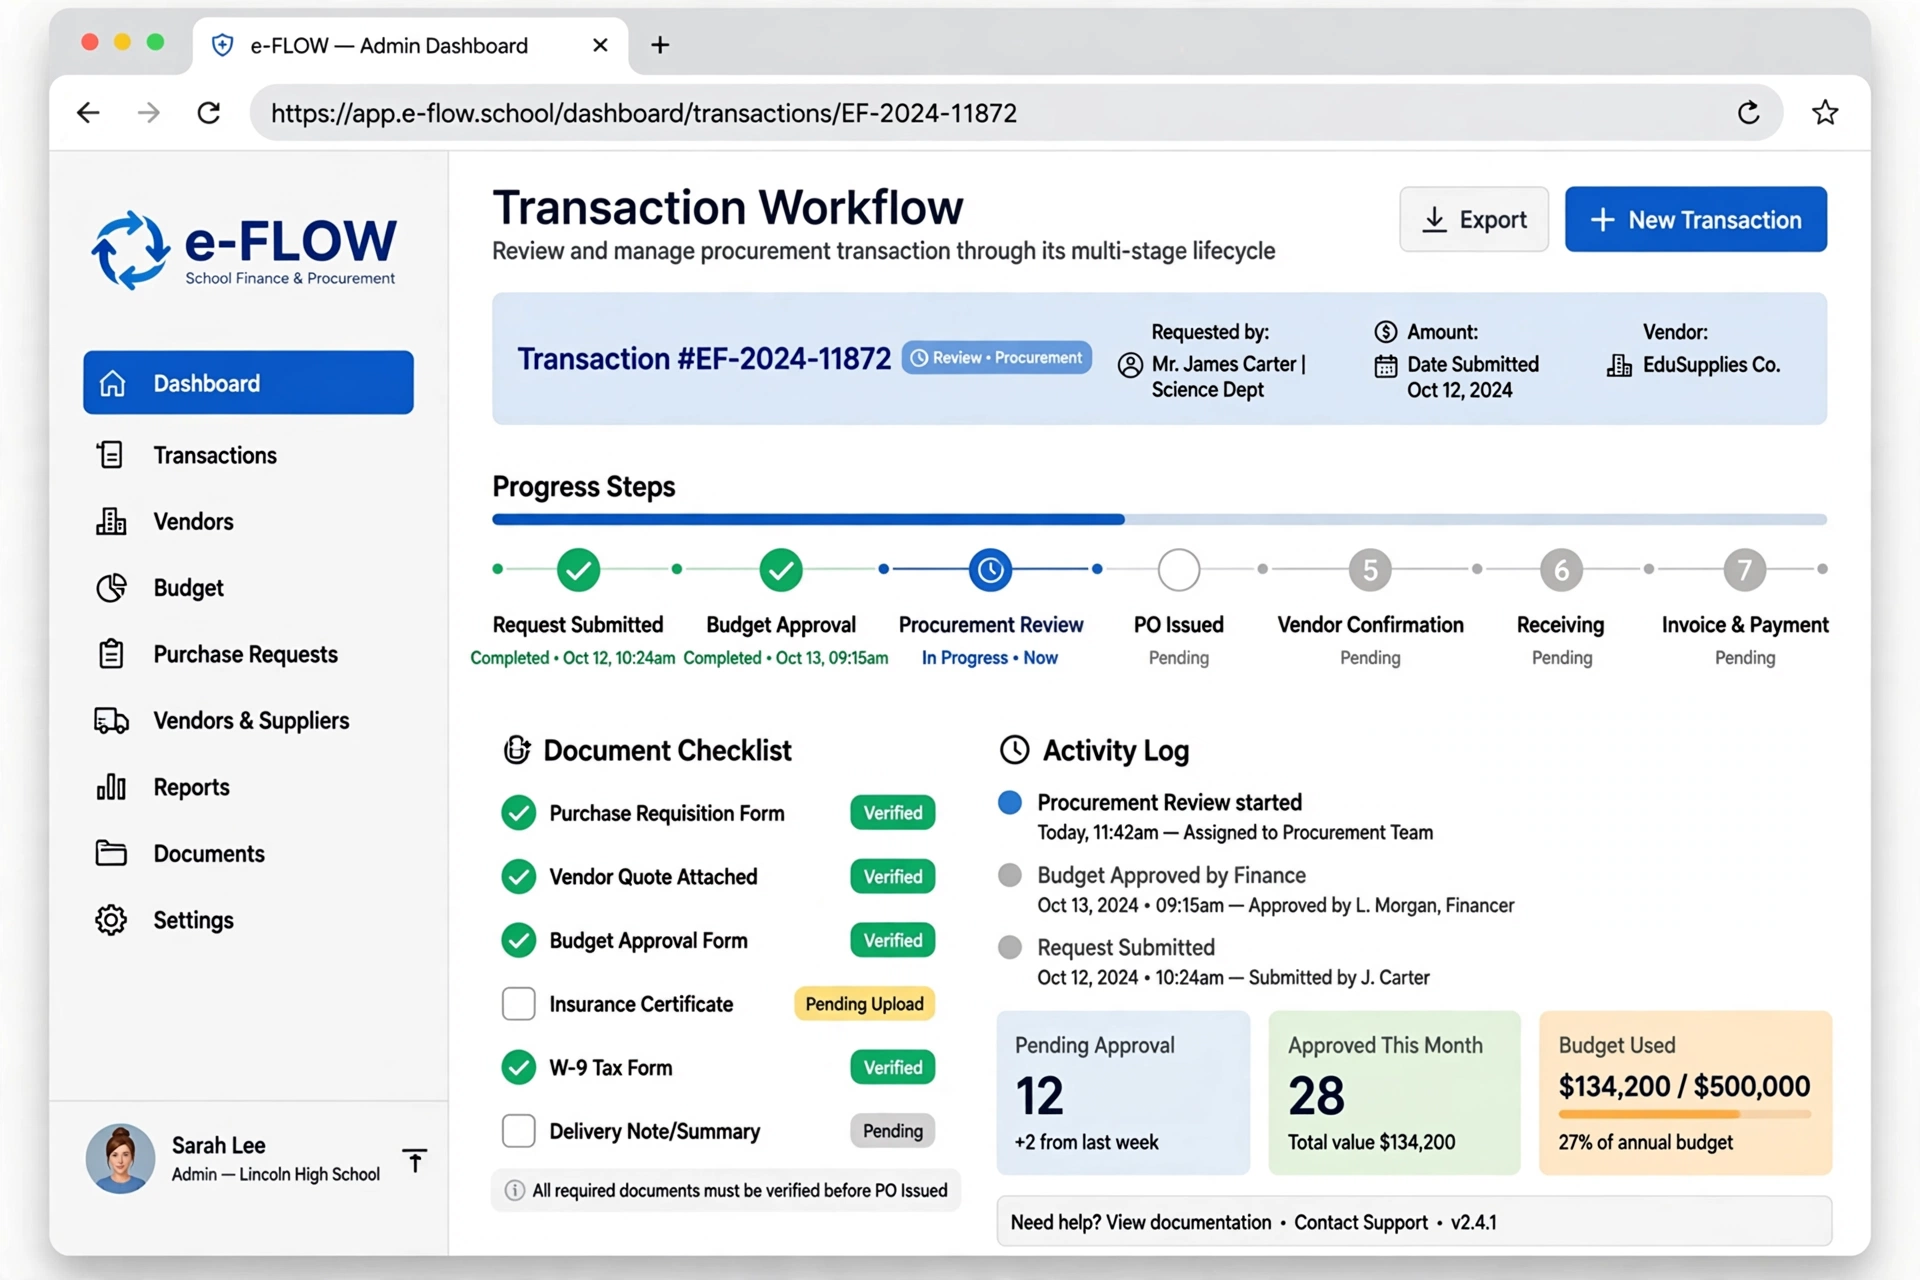This screenshot has height=1280, width=1920.
Task: Click the Vendor Quote Attached Verified badge
Action: coord(893,877)
